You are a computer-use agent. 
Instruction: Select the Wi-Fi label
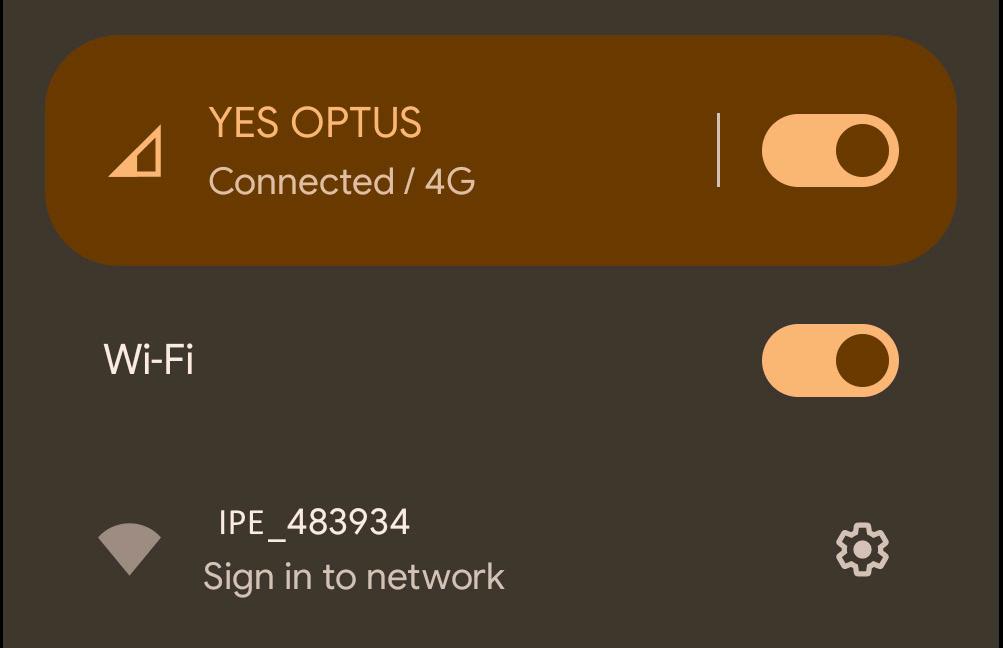coord(148,359)
